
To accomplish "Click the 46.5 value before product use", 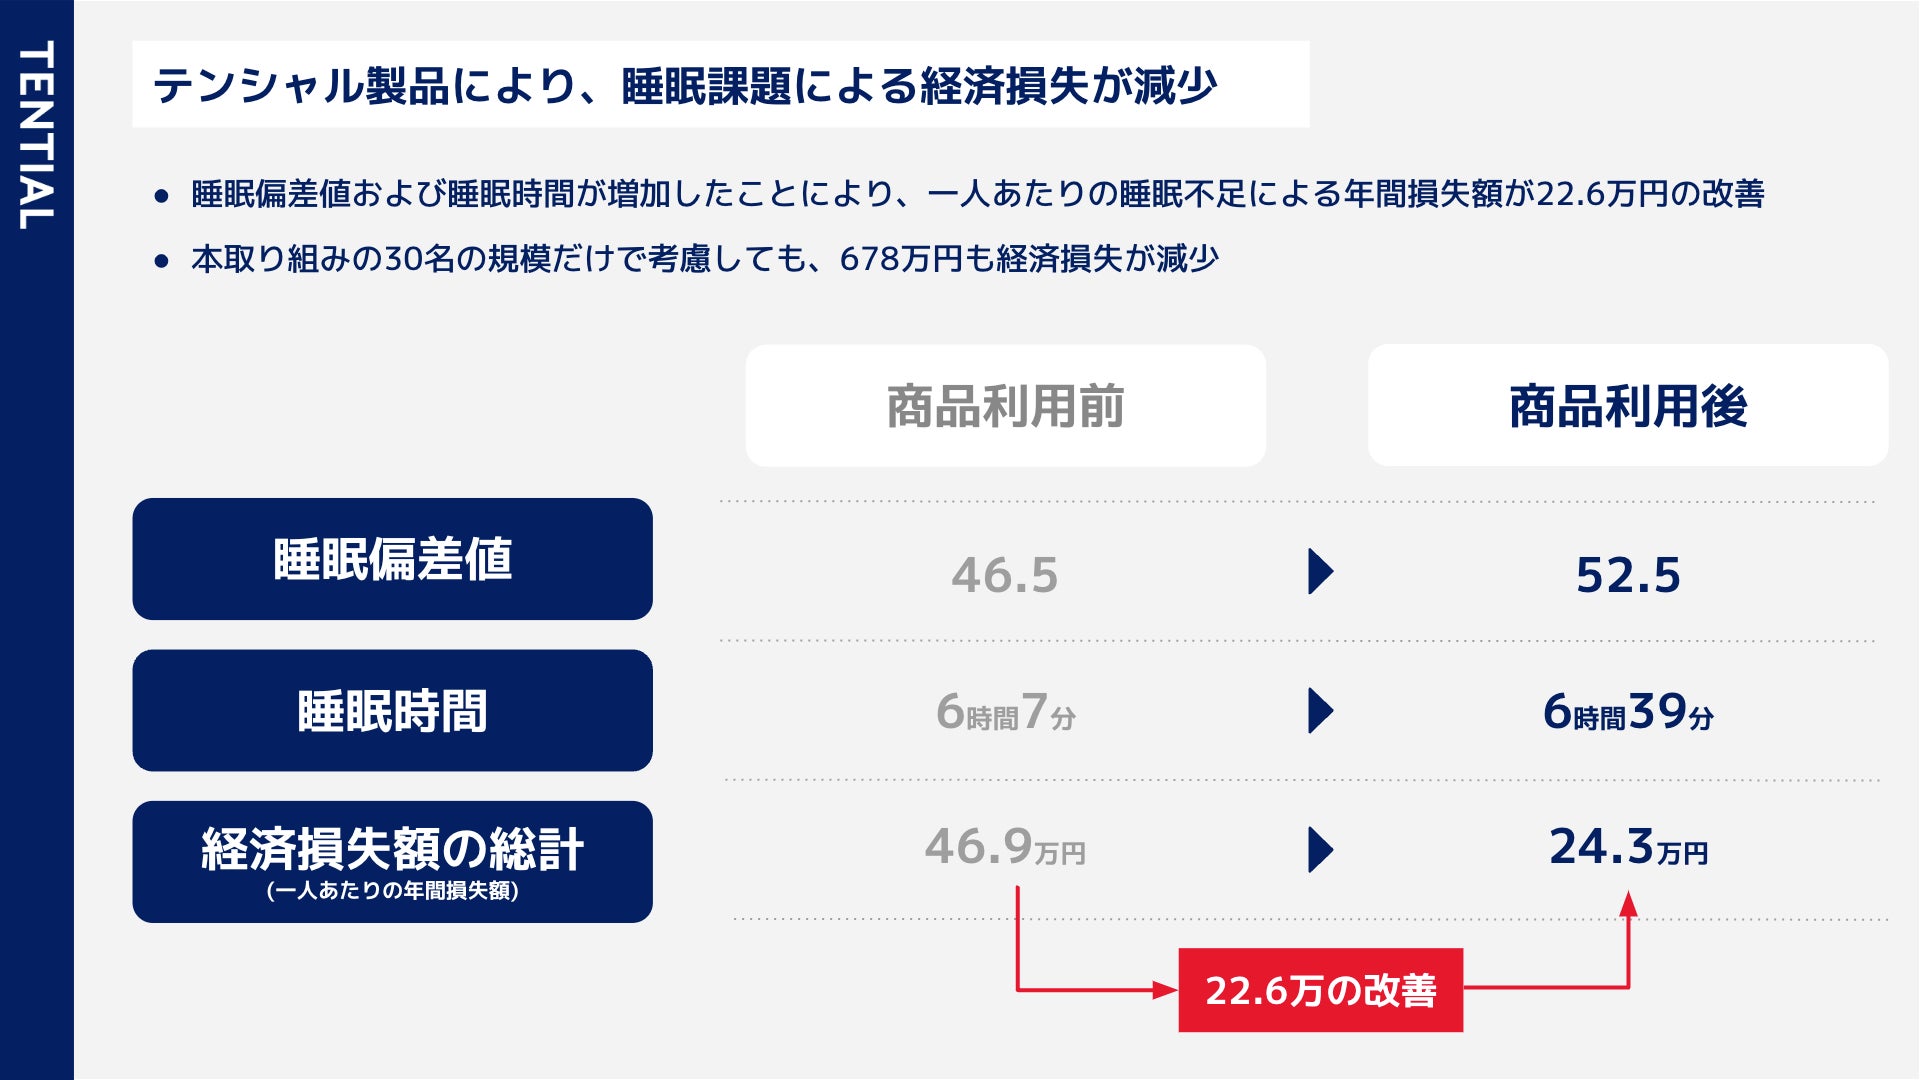I will (x=1004, y=575).
